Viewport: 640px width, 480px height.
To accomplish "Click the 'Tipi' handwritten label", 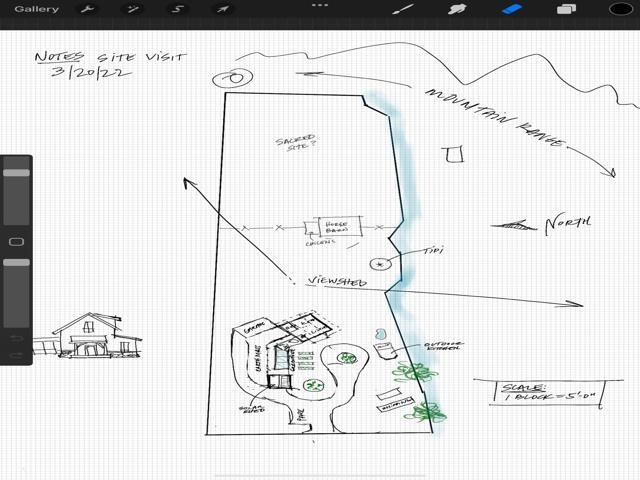I will (x=433, y=250).
